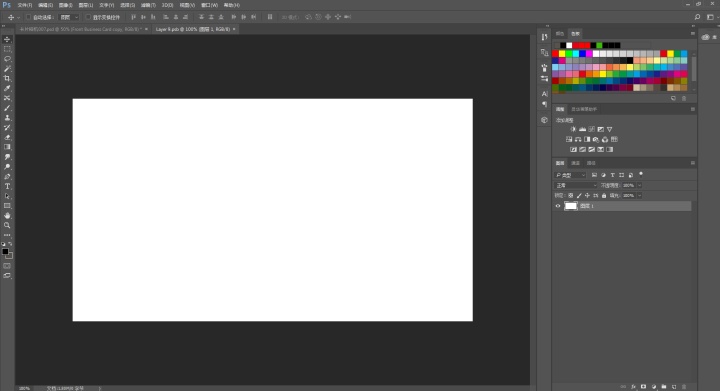Click the search icon in options bar
This screenshot has height=391, width=720.
pos(698,17)
